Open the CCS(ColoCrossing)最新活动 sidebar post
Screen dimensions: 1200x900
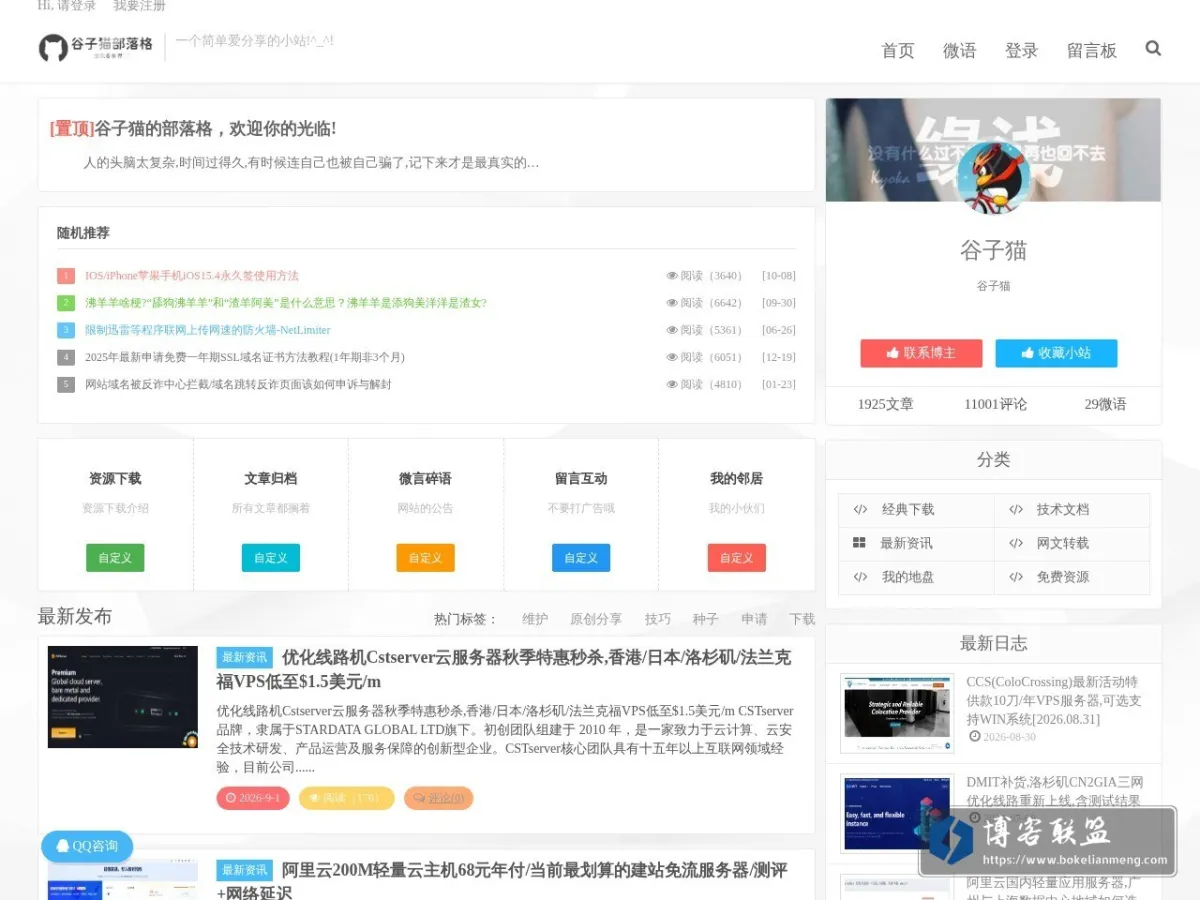click(x=1054, y=700)
